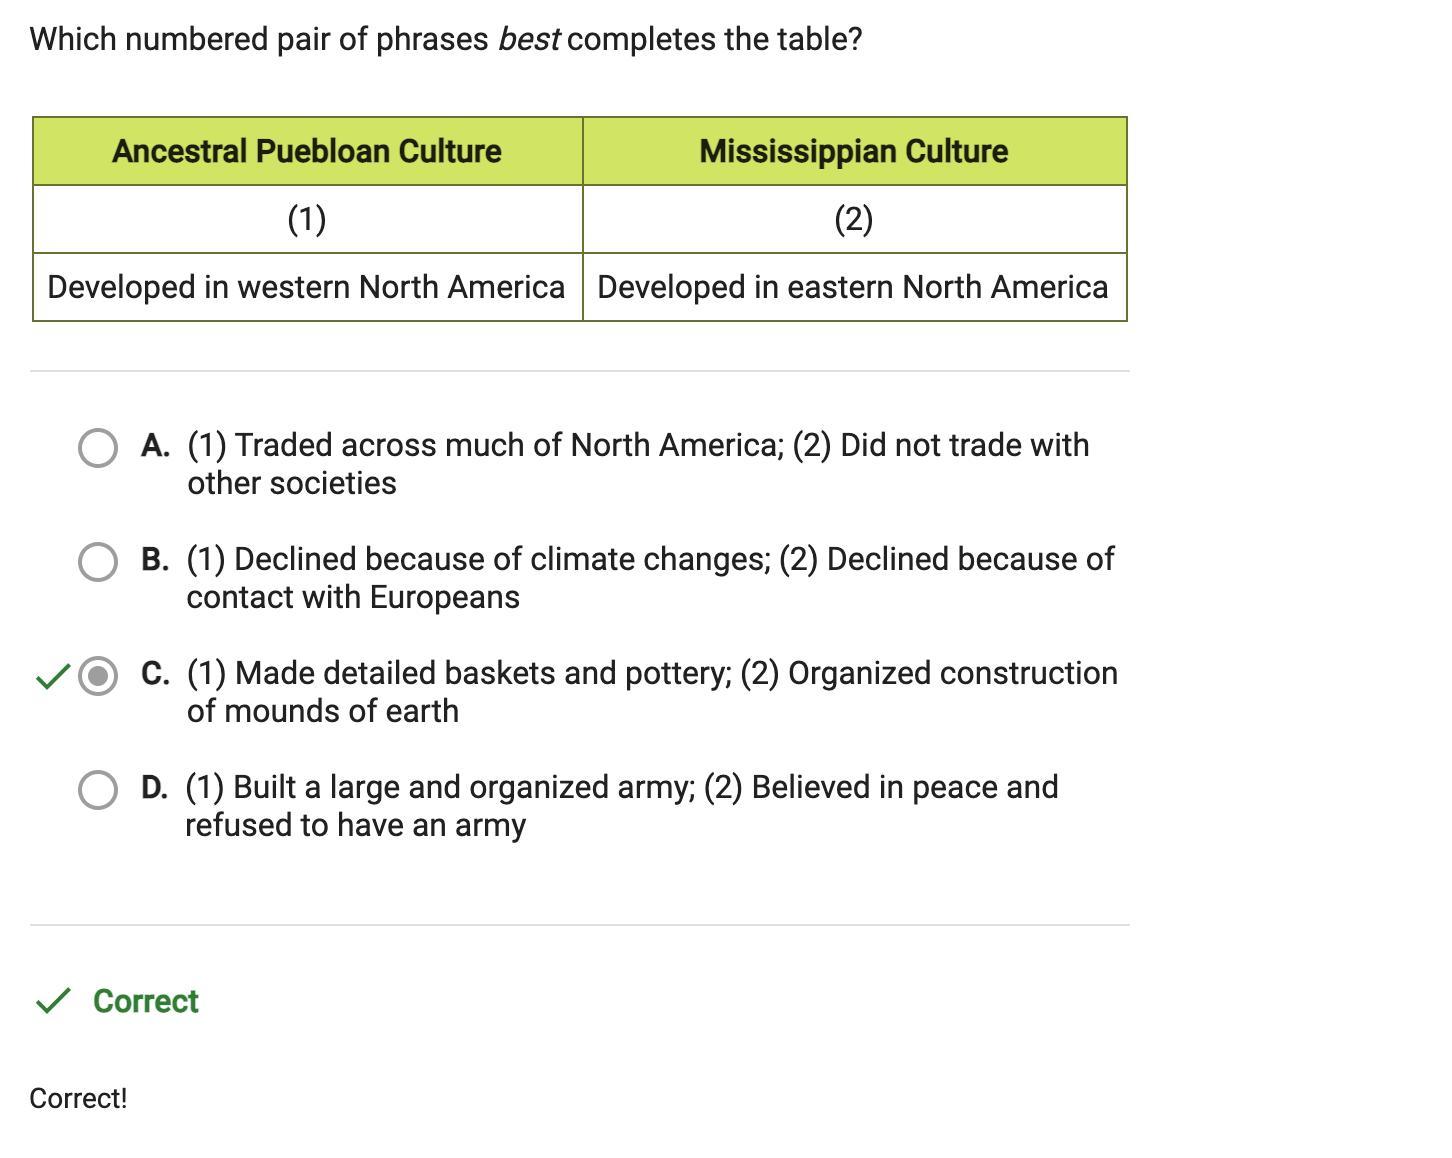
Task: Click the Mississippian Culture table header
Action: tap(855, 151)
